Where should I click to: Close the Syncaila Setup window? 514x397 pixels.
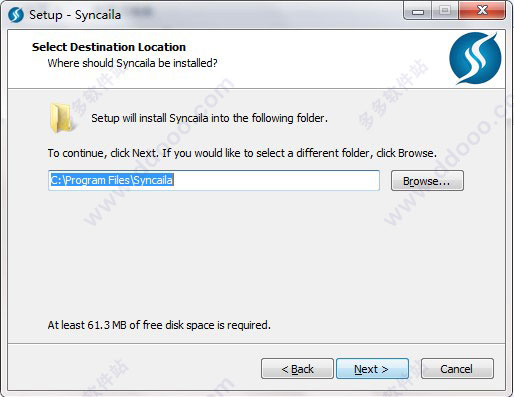(x=482, y=11)
